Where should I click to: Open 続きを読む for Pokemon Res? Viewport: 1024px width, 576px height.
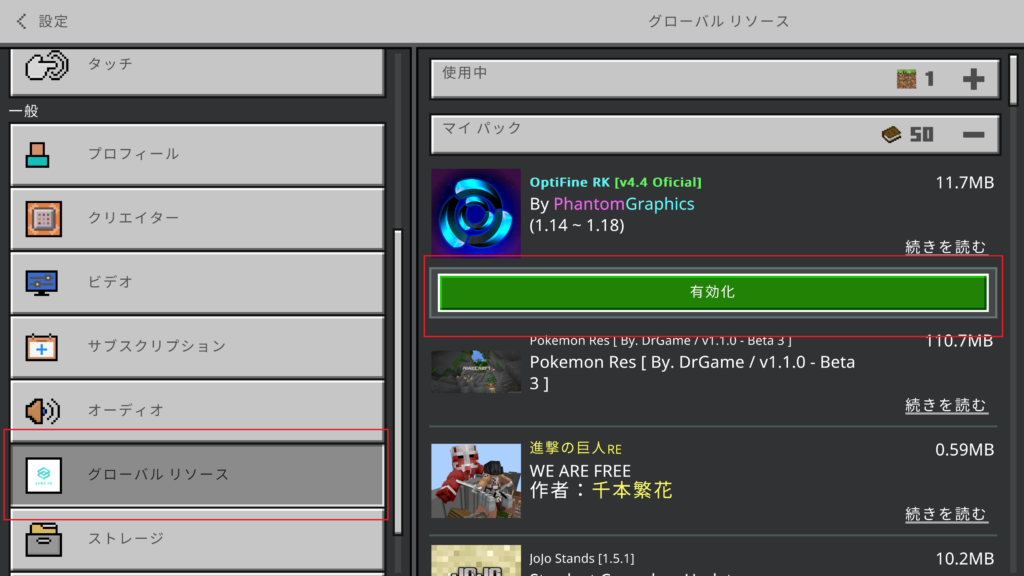click(945, 405)
